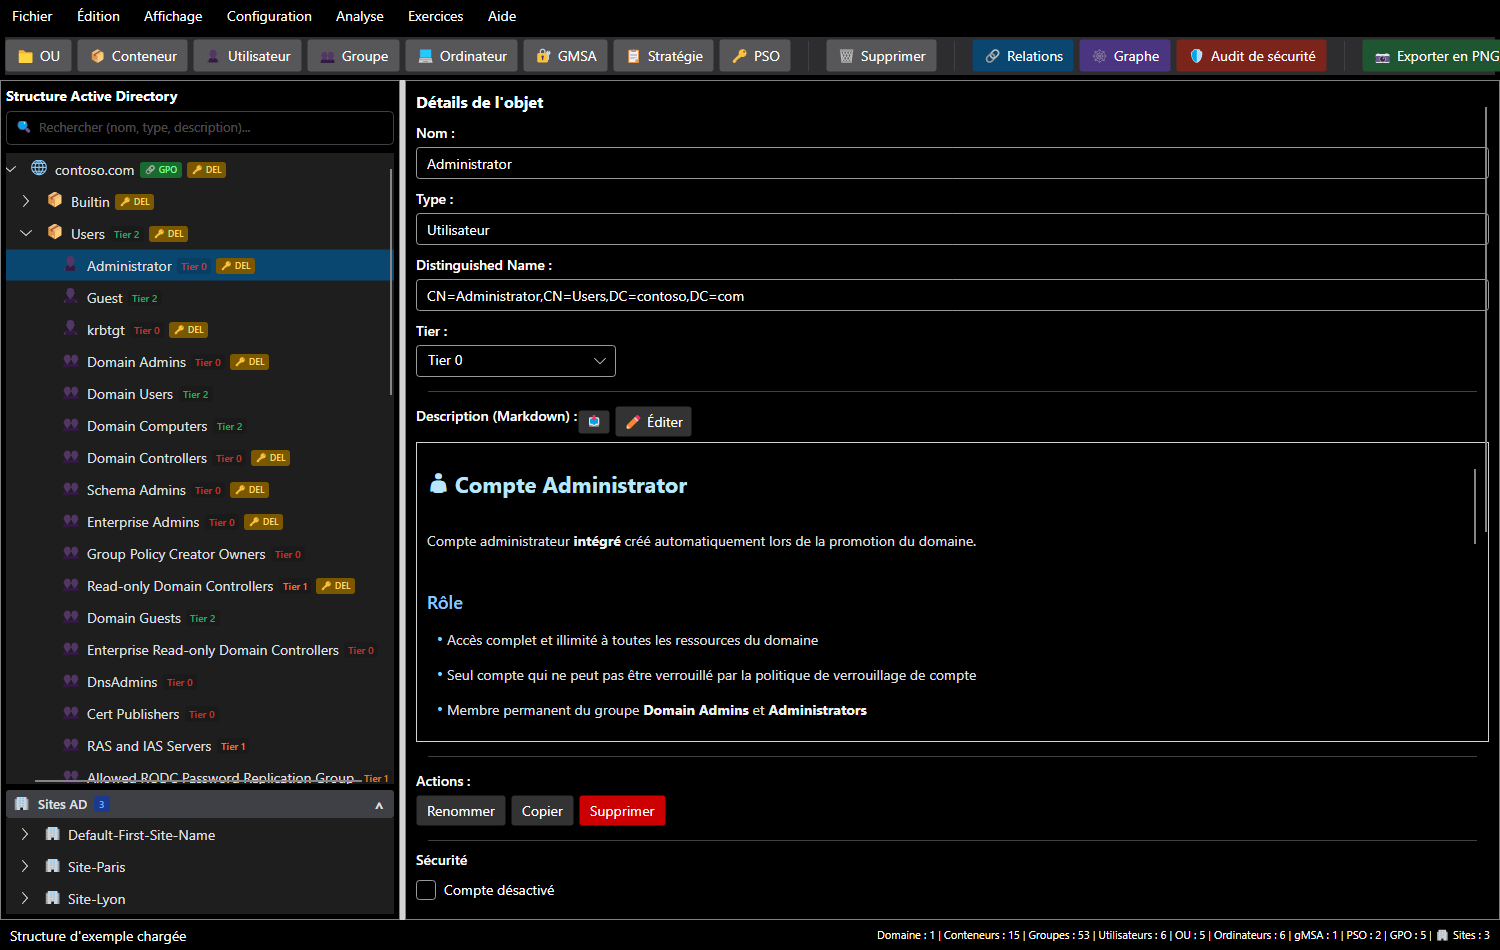Image resolution: width=1500 pixels, height=950 pixels.
Task: Expand the Site-Lyon node
Action: (25, 898)
